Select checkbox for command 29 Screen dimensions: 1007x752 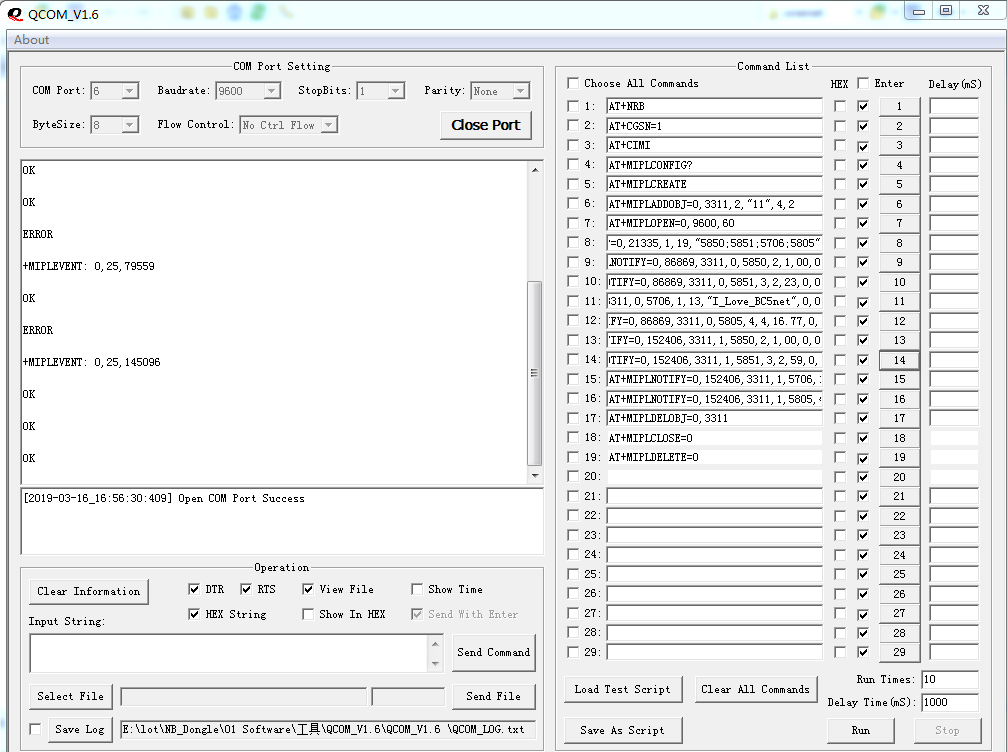[x=573, y=652]
